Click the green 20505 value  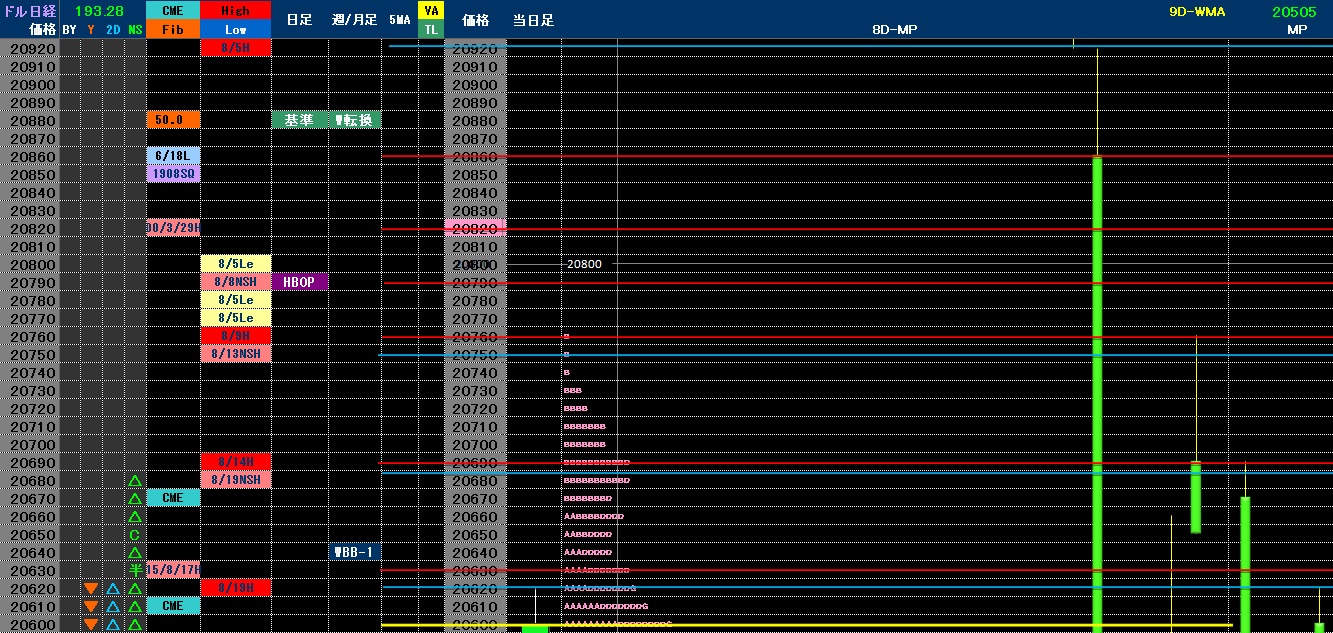coord(1293,12)
